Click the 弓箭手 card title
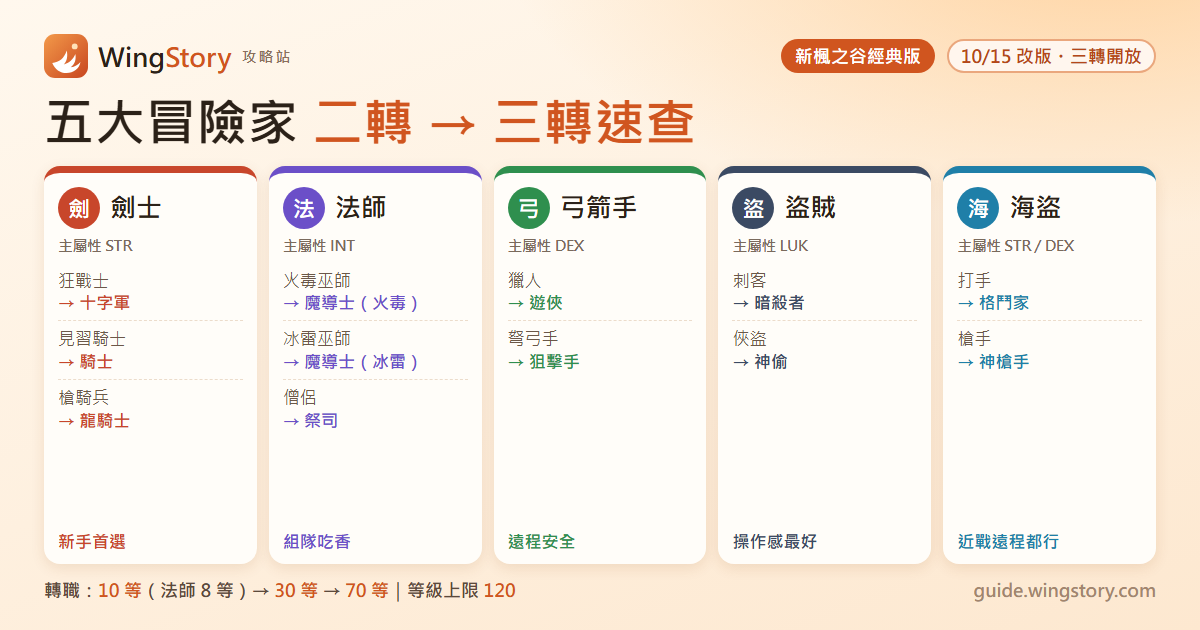The width and height of the screenshot is (1200, 630). coord(599,208)
